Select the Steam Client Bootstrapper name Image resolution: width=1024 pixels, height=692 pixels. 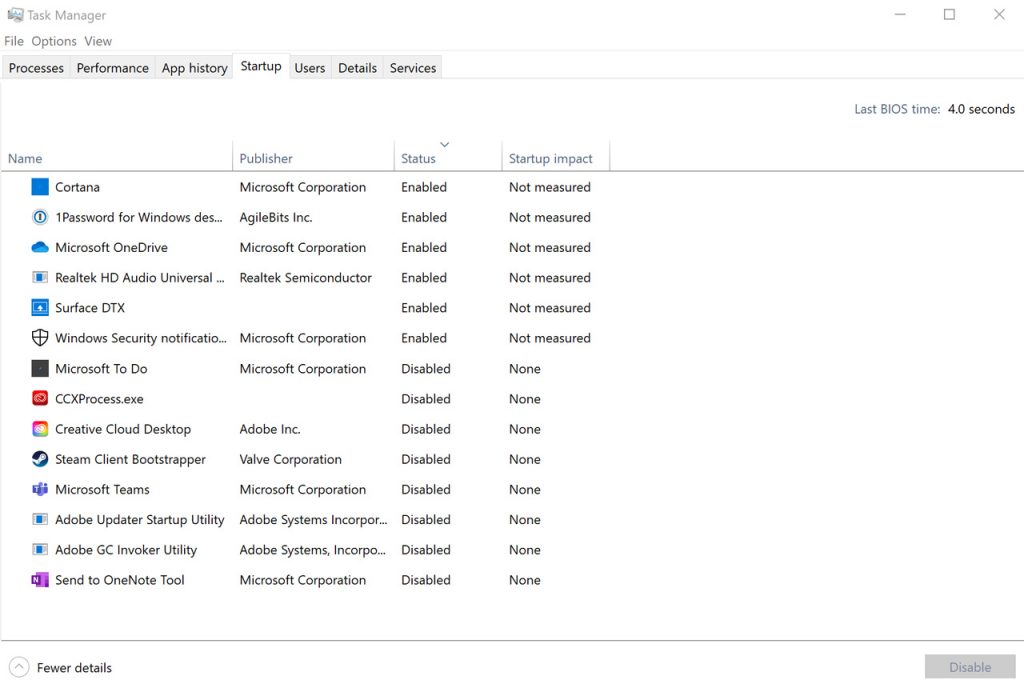coord(130,460)
